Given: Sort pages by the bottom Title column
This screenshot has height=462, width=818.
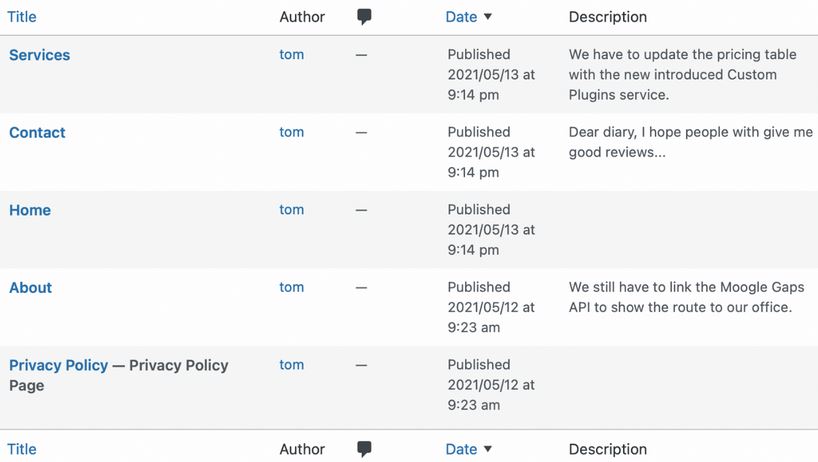Looking at the screenshot, I should 22,449.
